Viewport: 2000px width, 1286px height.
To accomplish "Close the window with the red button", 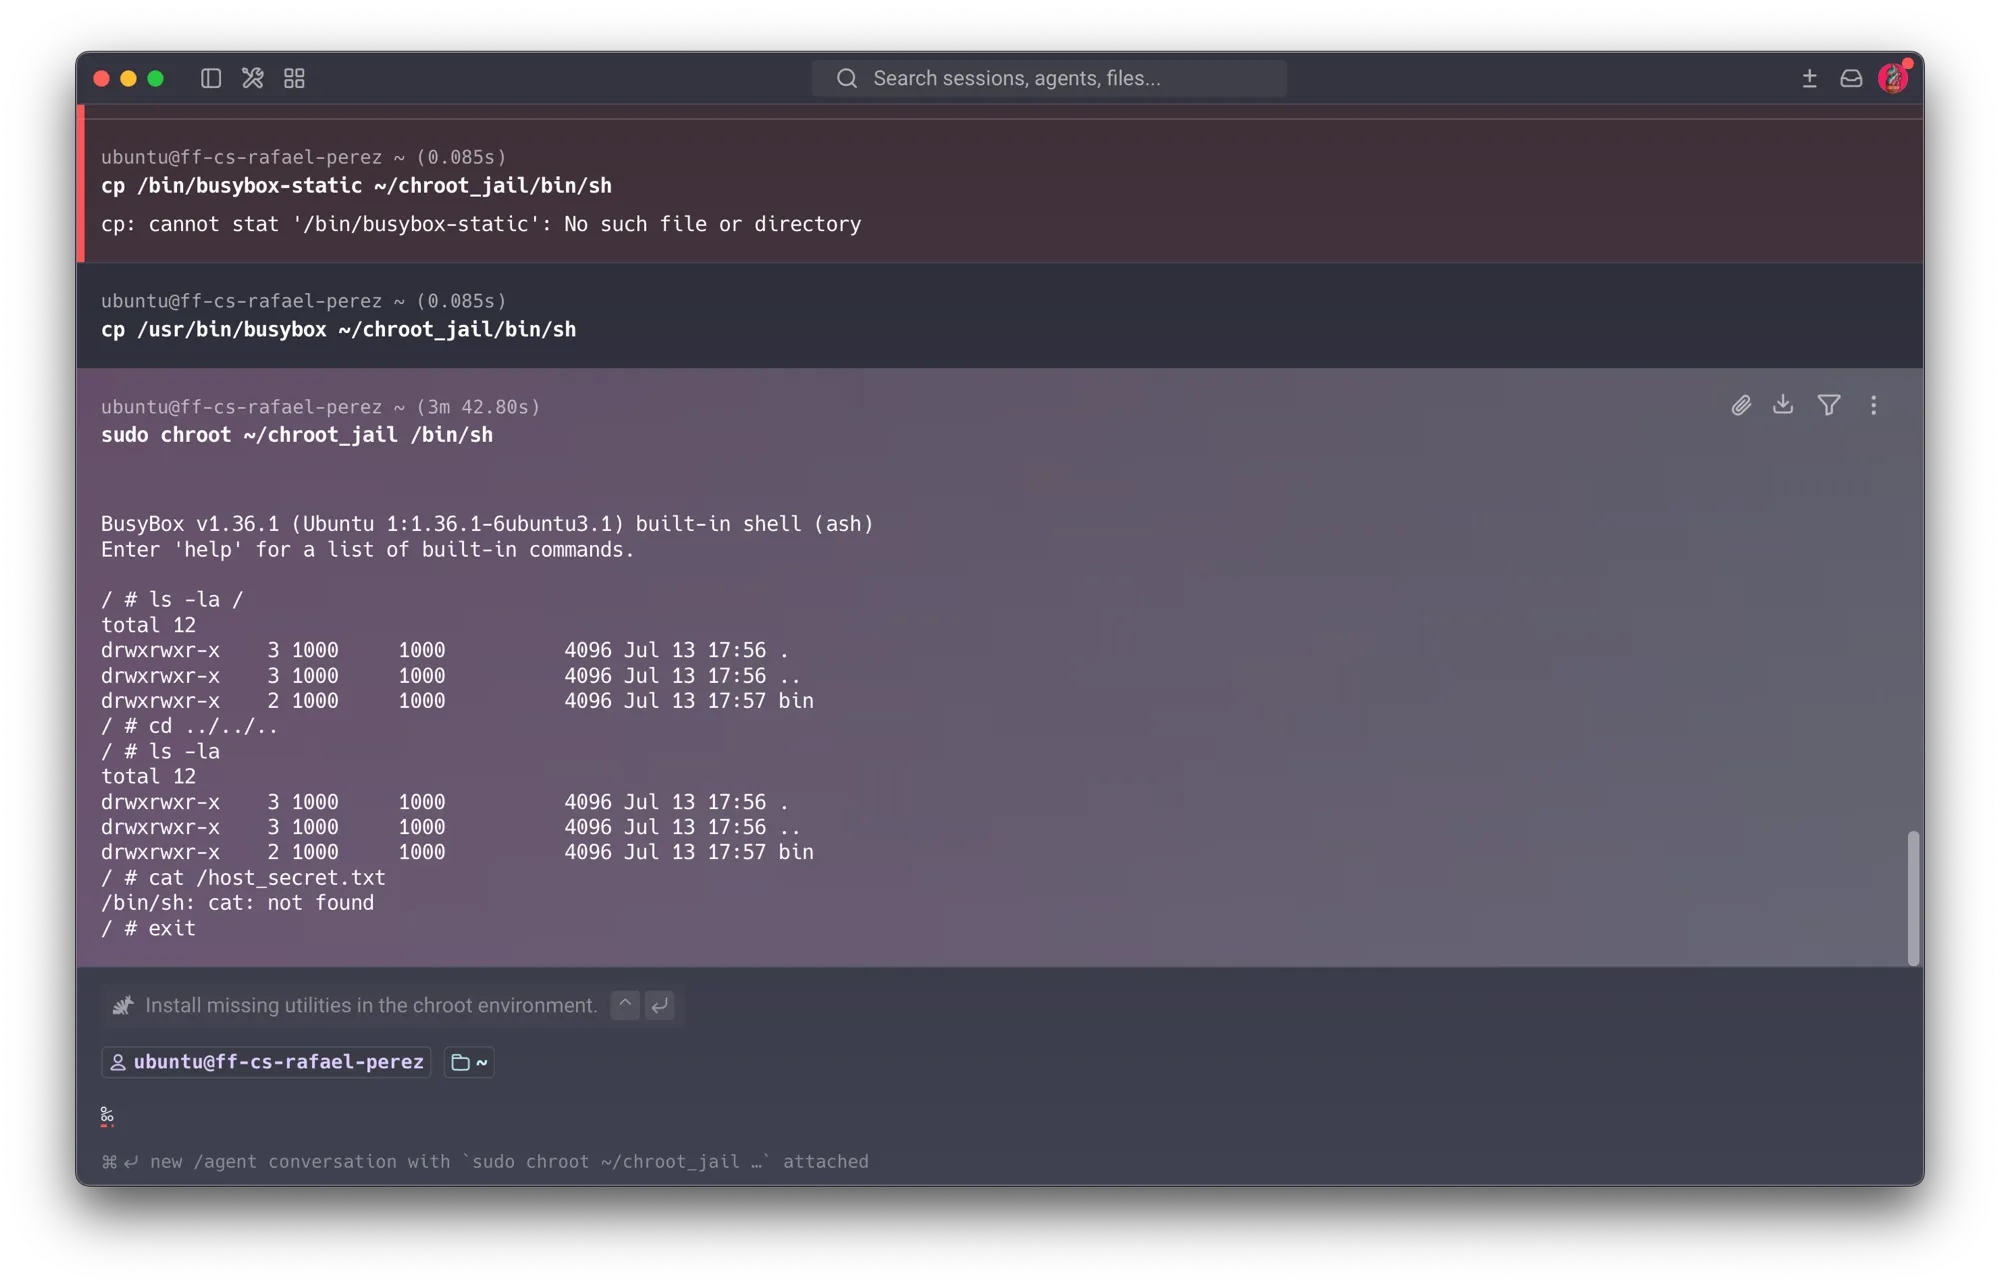I will point(101,78).
